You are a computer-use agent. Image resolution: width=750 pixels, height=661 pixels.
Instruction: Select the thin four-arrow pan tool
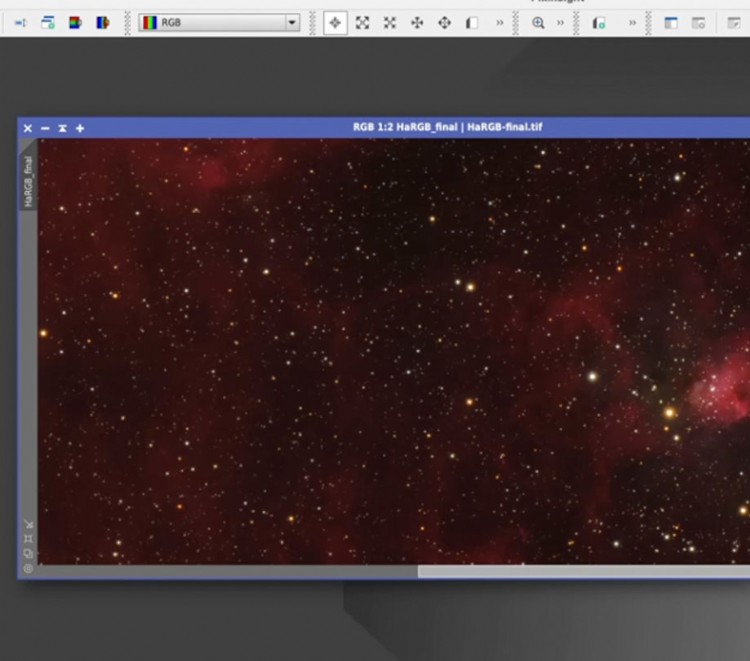(x=417, y=22)
